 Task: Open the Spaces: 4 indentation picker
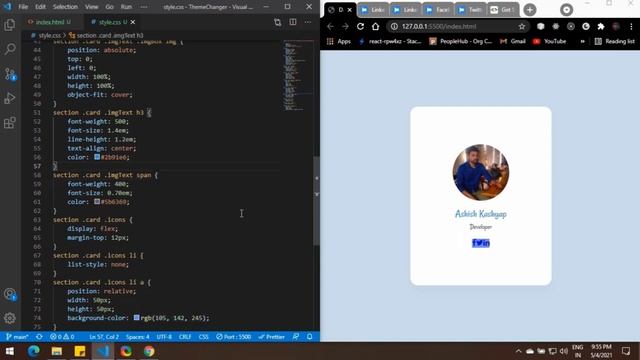(138, 337)
